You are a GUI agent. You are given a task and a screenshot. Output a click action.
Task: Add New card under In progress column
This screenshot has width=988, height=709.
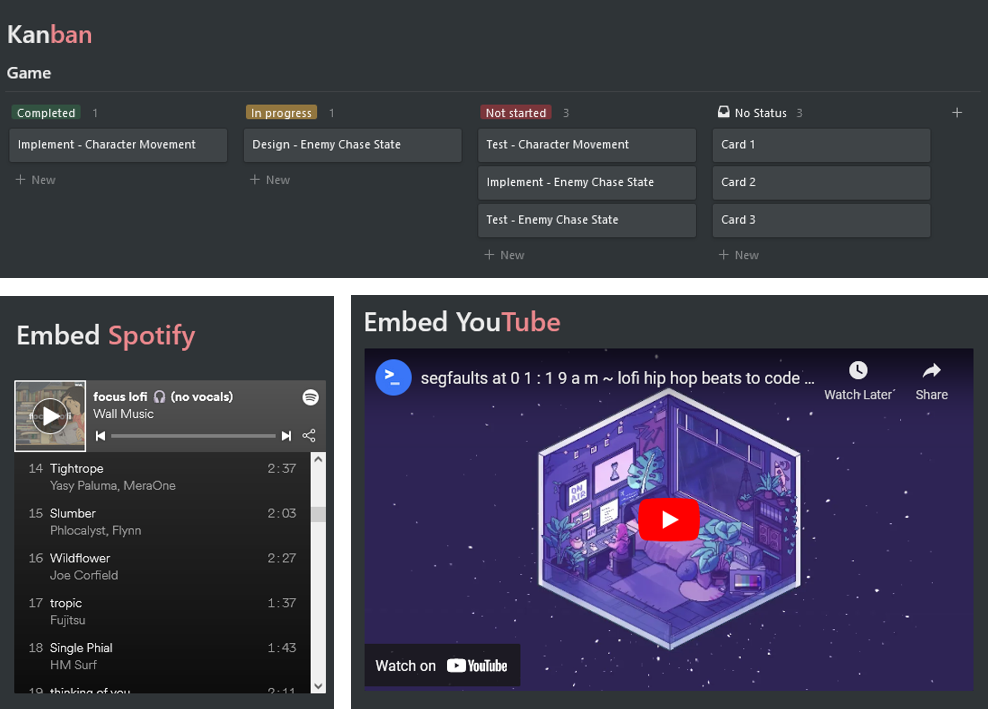[270, 180]
